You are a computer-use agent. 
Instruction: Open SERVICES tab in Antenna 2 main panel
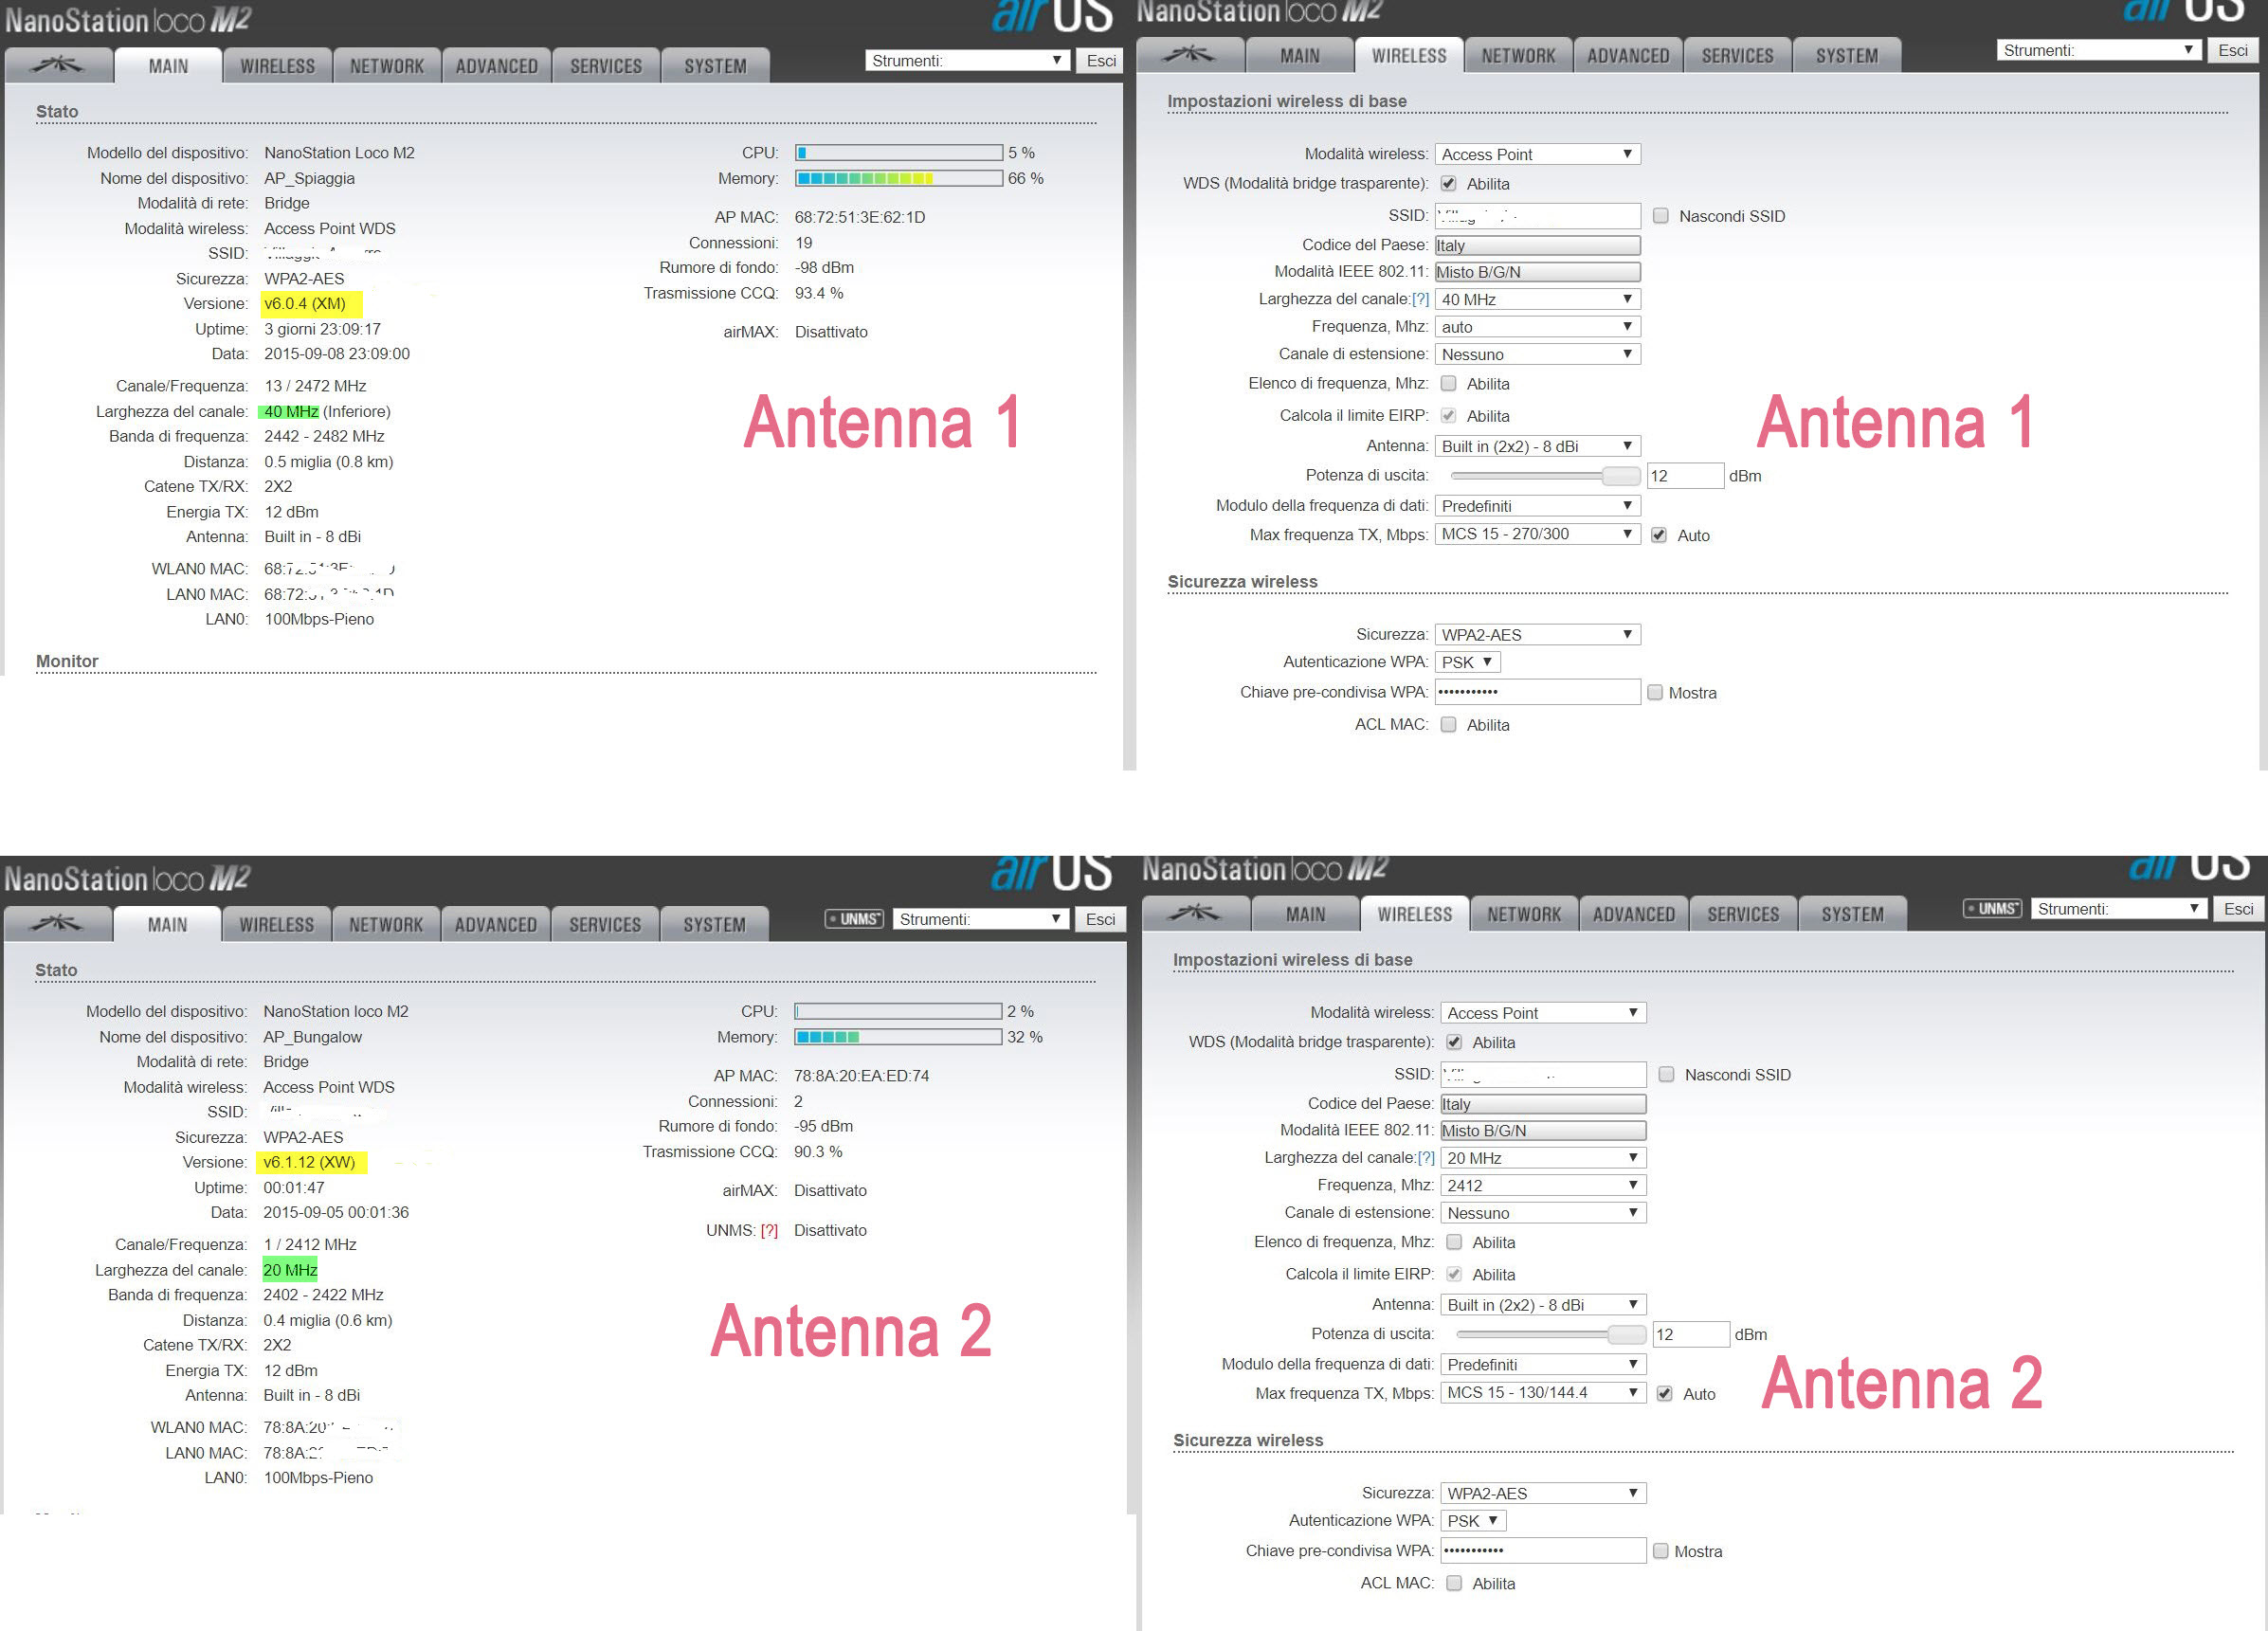pyautogui.click(x=605, y=925)
